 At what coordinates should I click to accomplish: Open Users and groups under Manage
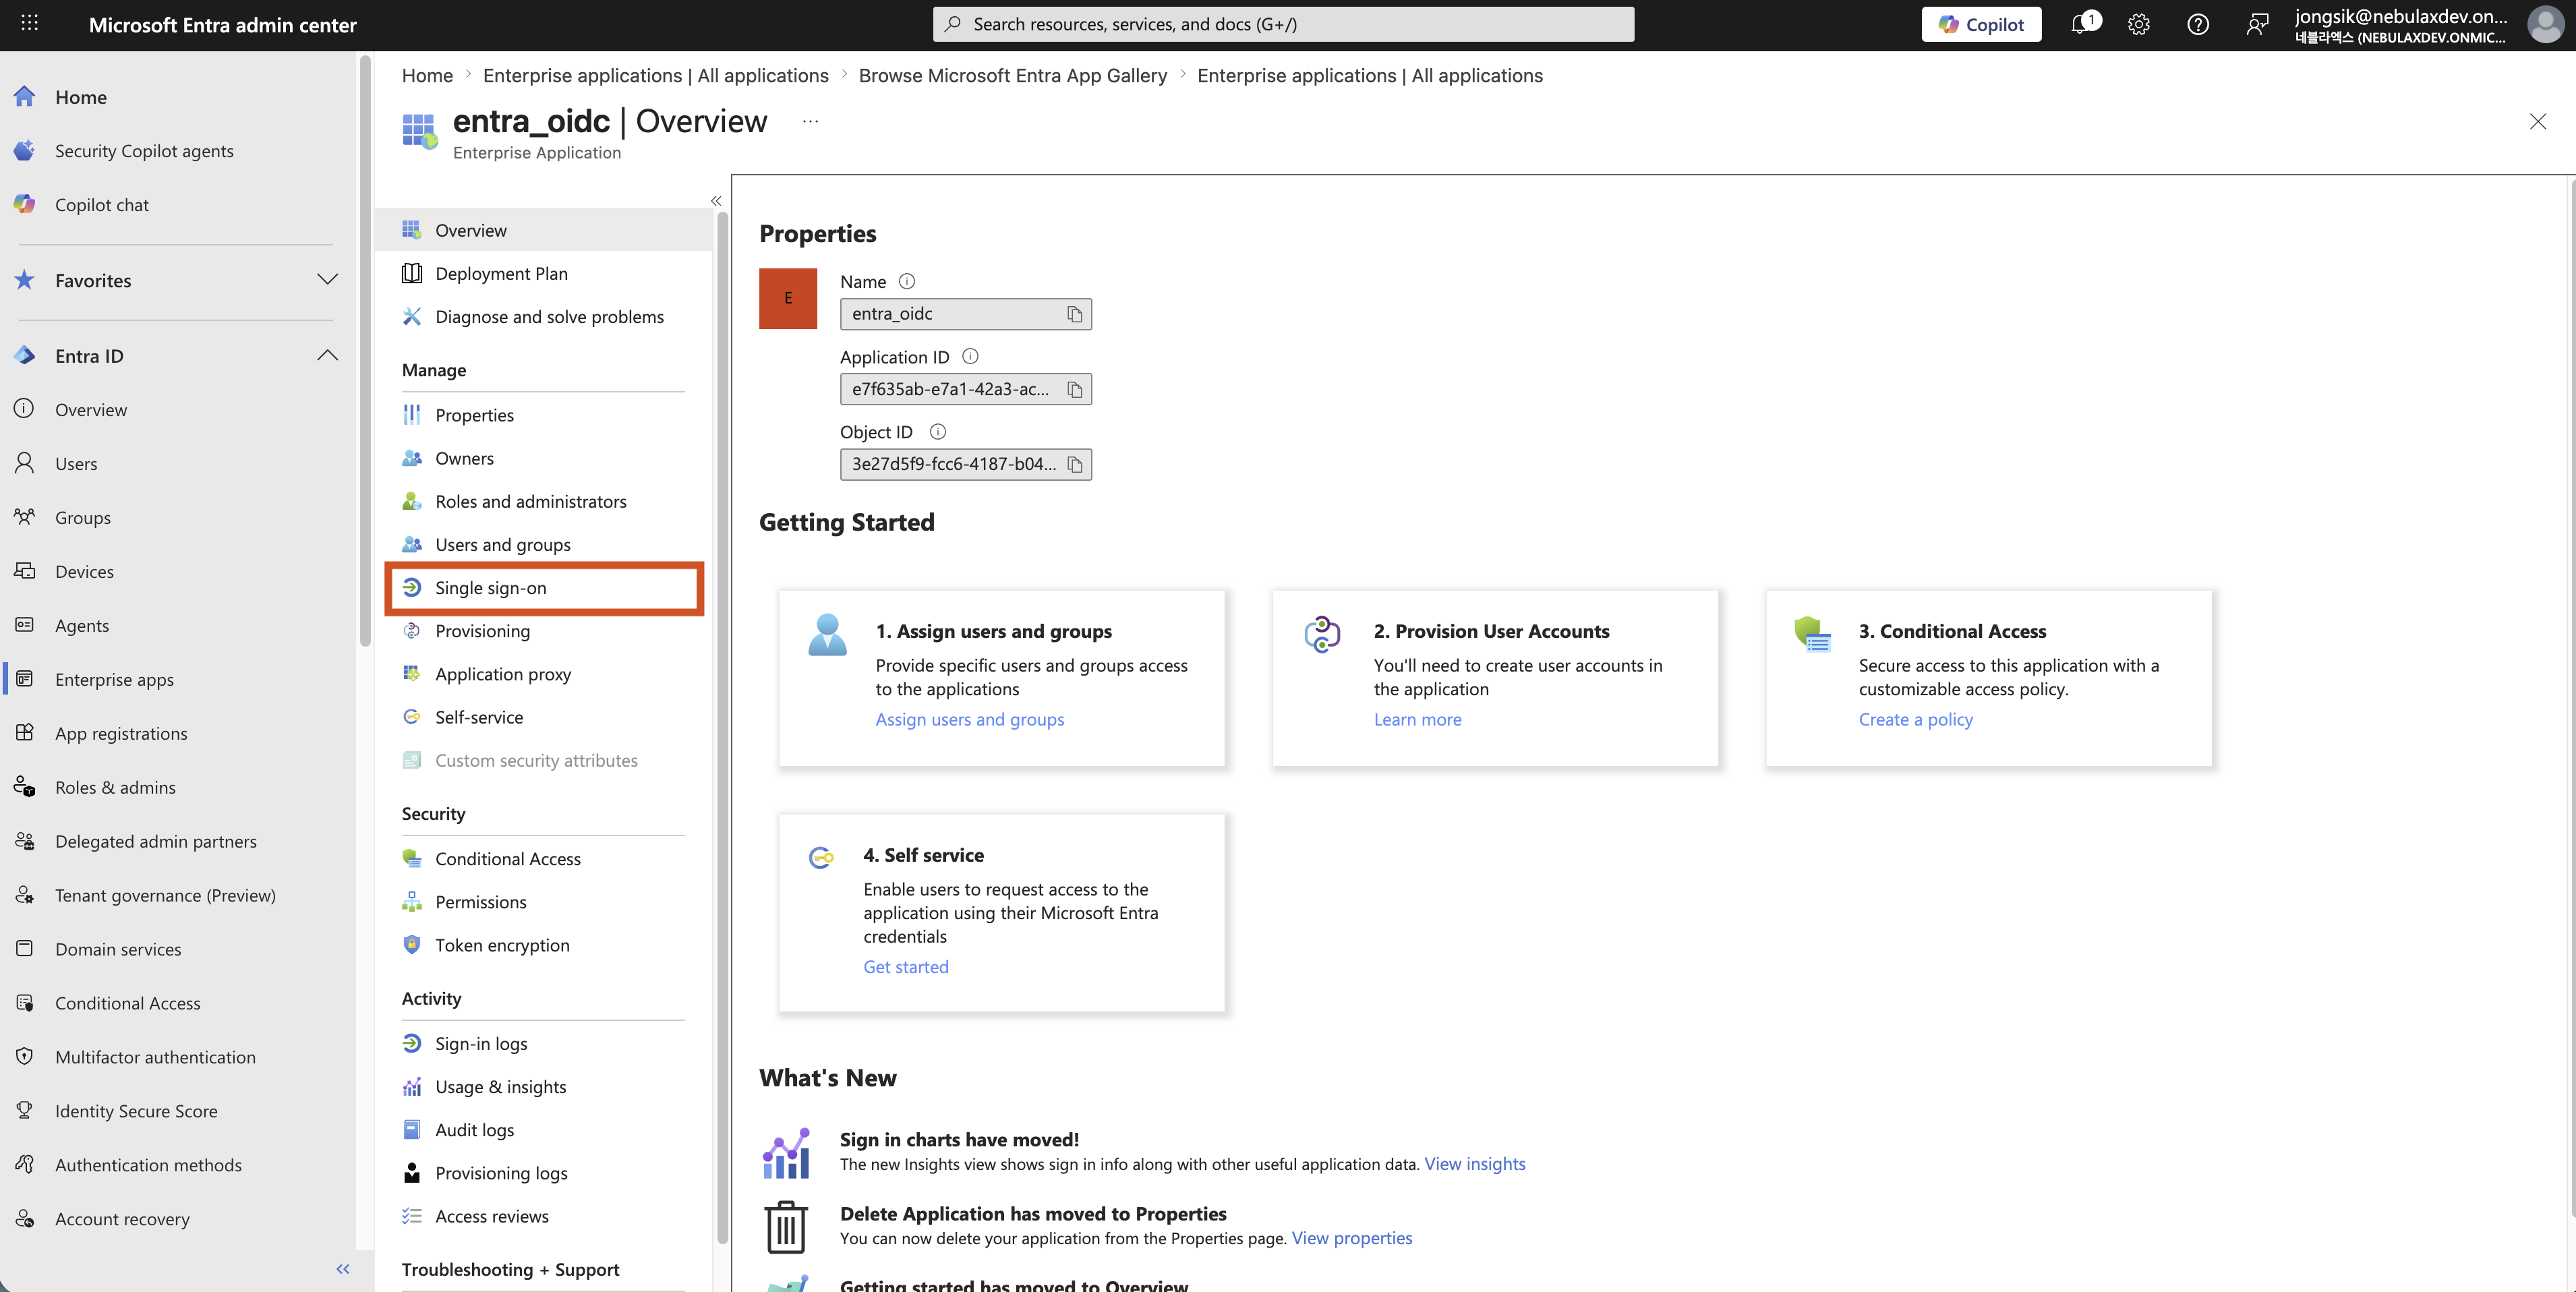point(502,545)
